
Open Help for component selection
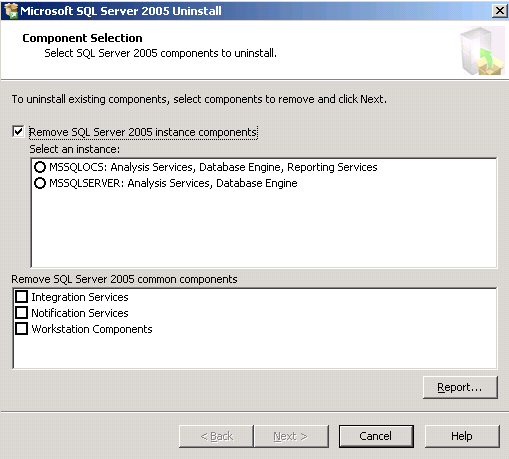click(x=462, y=436)
